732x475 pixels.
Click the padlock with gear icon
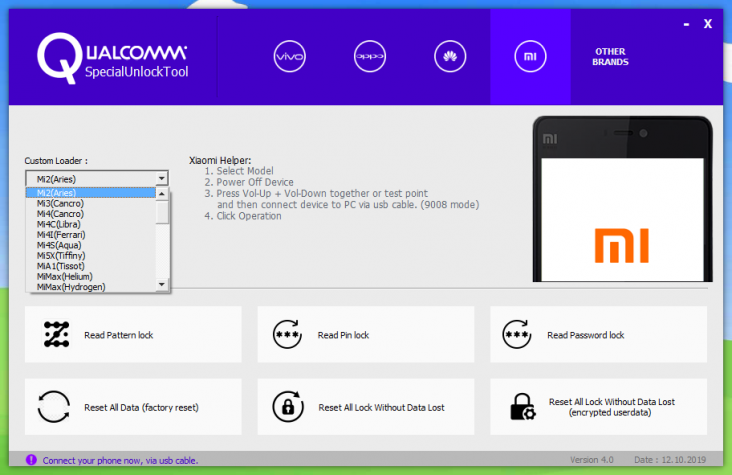tap(522, 406)
